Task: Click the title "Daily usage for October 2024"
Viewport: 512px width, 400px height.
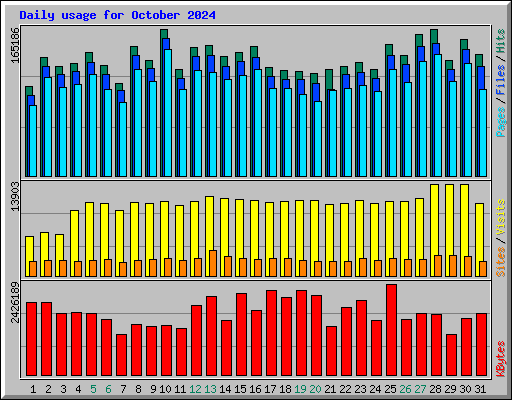Action: coord(117,15)
